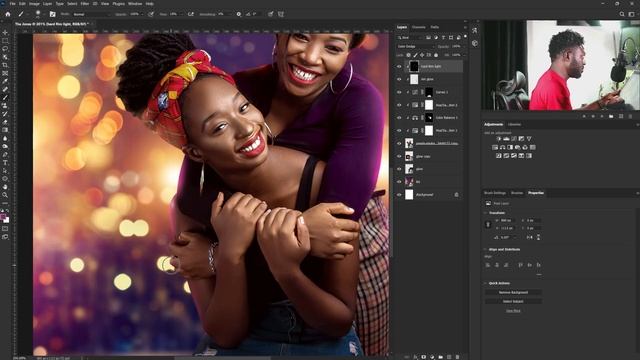Select the Lasso tool

[5, 49]
